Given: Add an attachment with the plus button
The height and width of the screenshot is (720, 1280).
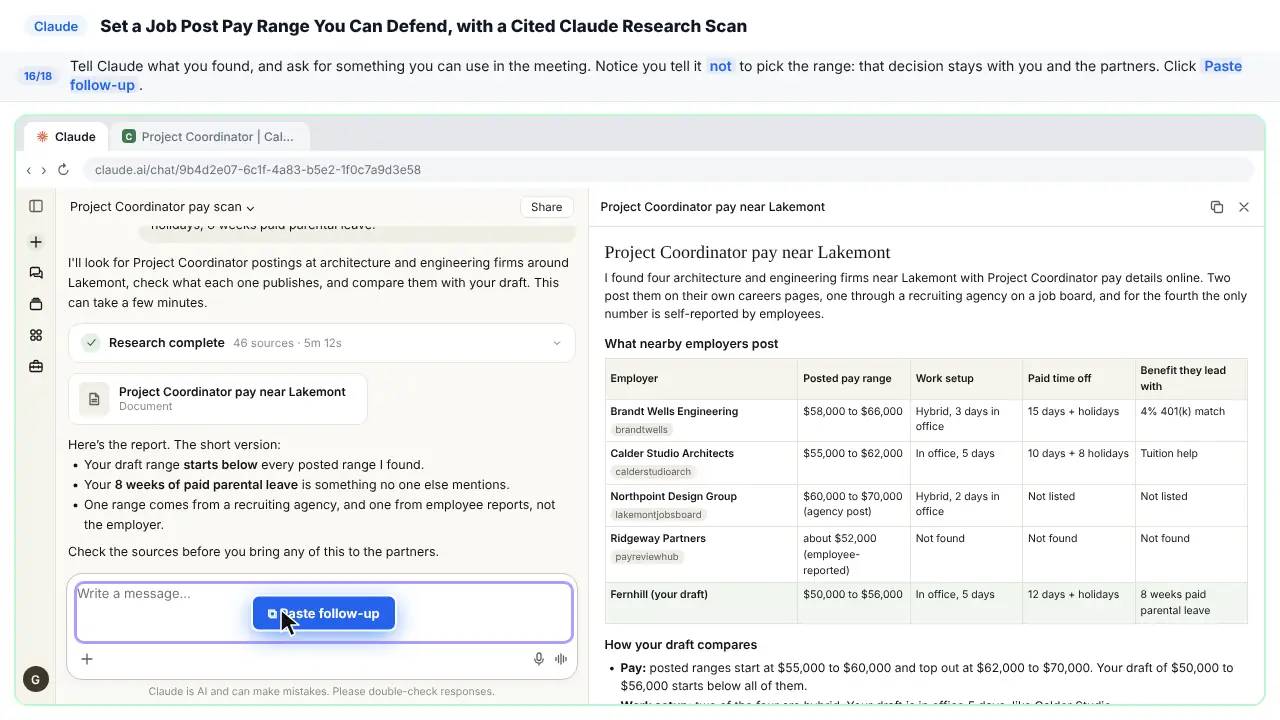Looking at the screenshot, I should pos(87,659).
